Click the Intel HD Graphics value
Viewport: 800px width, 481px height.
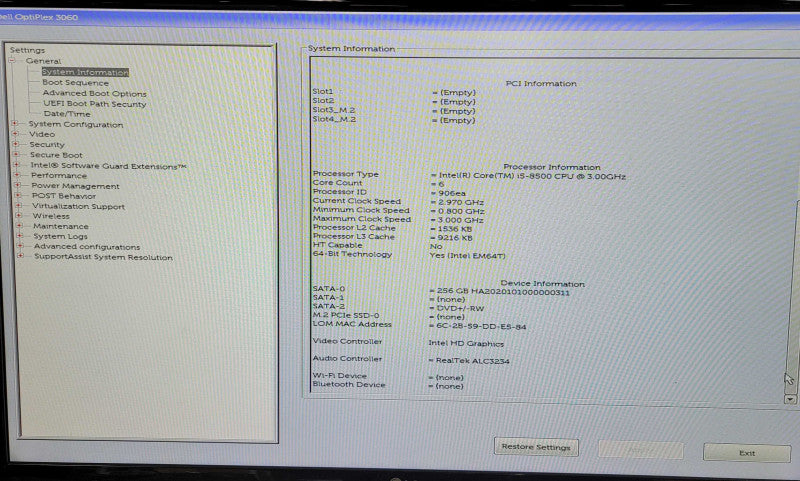[466, 343]
